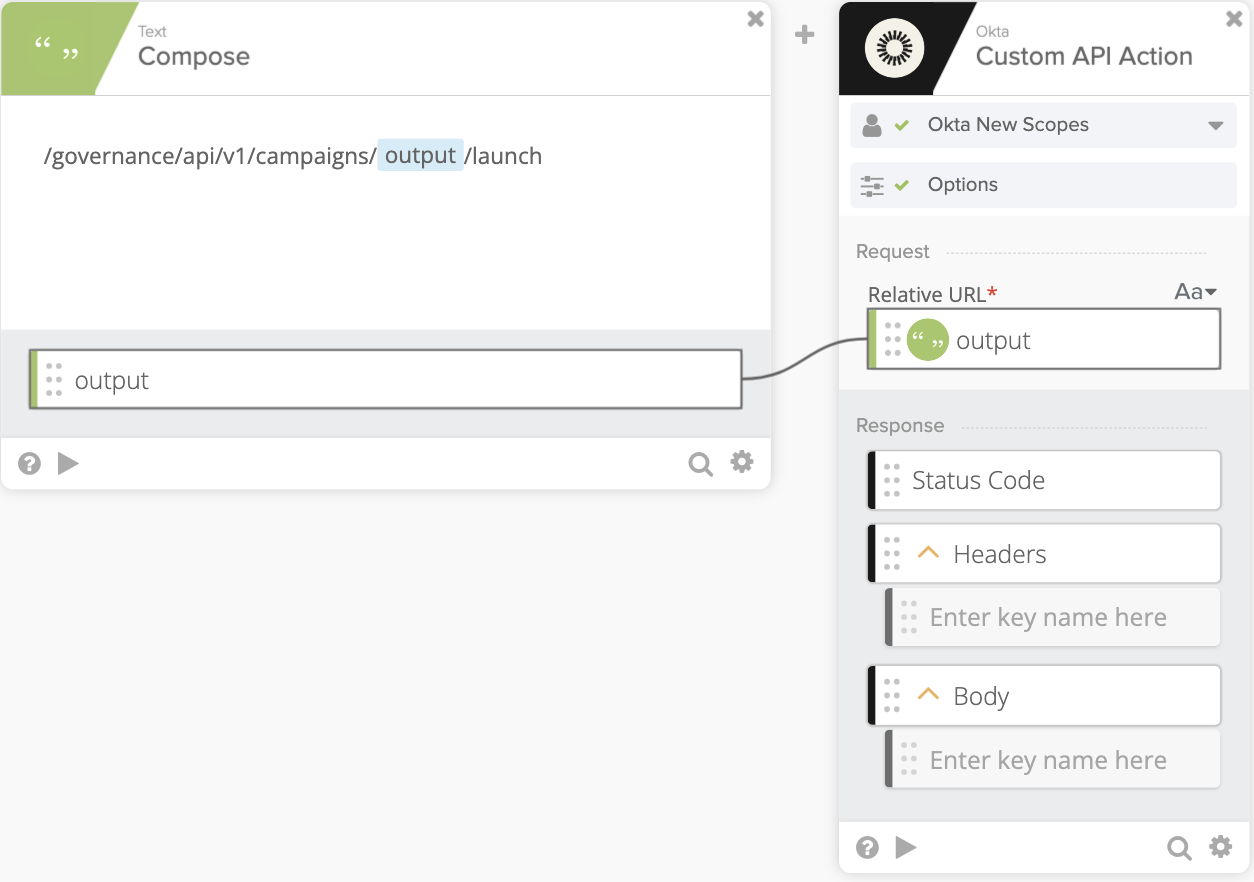The width and height of the screenshot is (1254, 882).
Task: Test the Custom API Action card
Action: [906, 848]
